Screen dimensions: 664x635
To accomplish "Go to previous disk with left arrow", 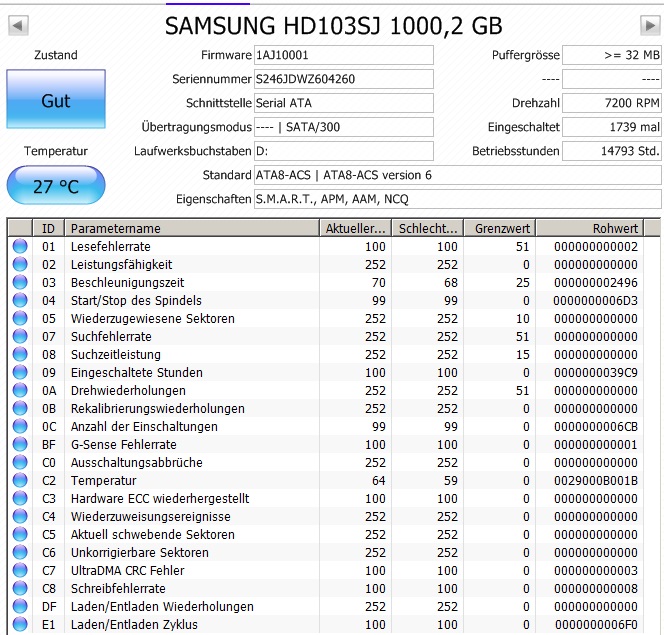I will [x=18, y=25].
